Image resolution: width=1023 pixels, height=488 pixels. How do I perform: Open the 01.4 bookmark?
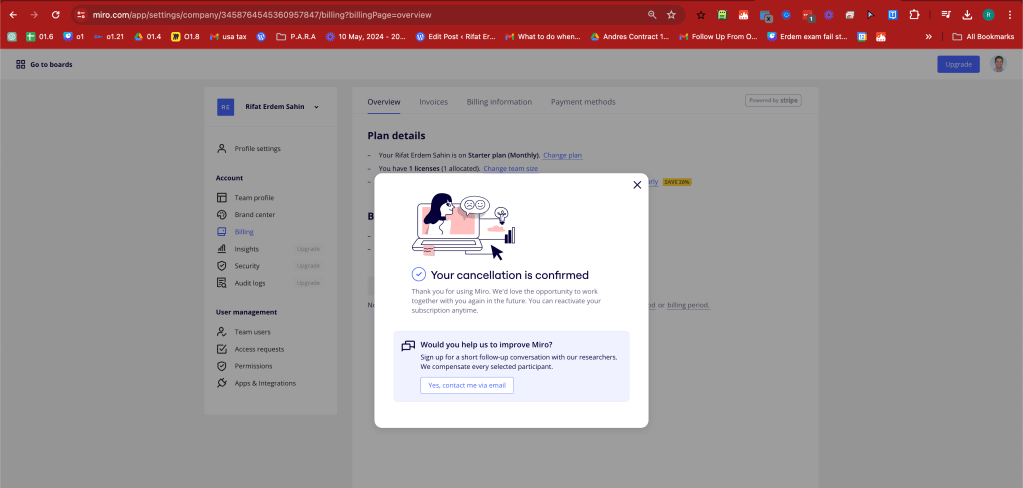147,37
